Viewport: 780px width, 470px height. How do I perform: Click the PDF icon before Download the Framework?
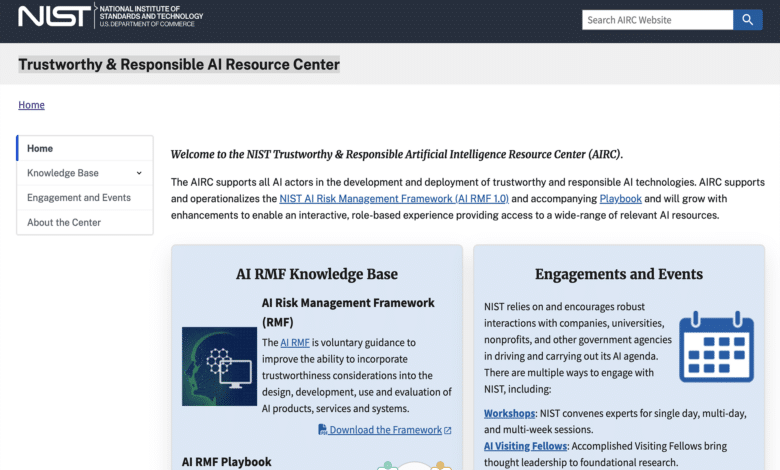coord(322,429)
